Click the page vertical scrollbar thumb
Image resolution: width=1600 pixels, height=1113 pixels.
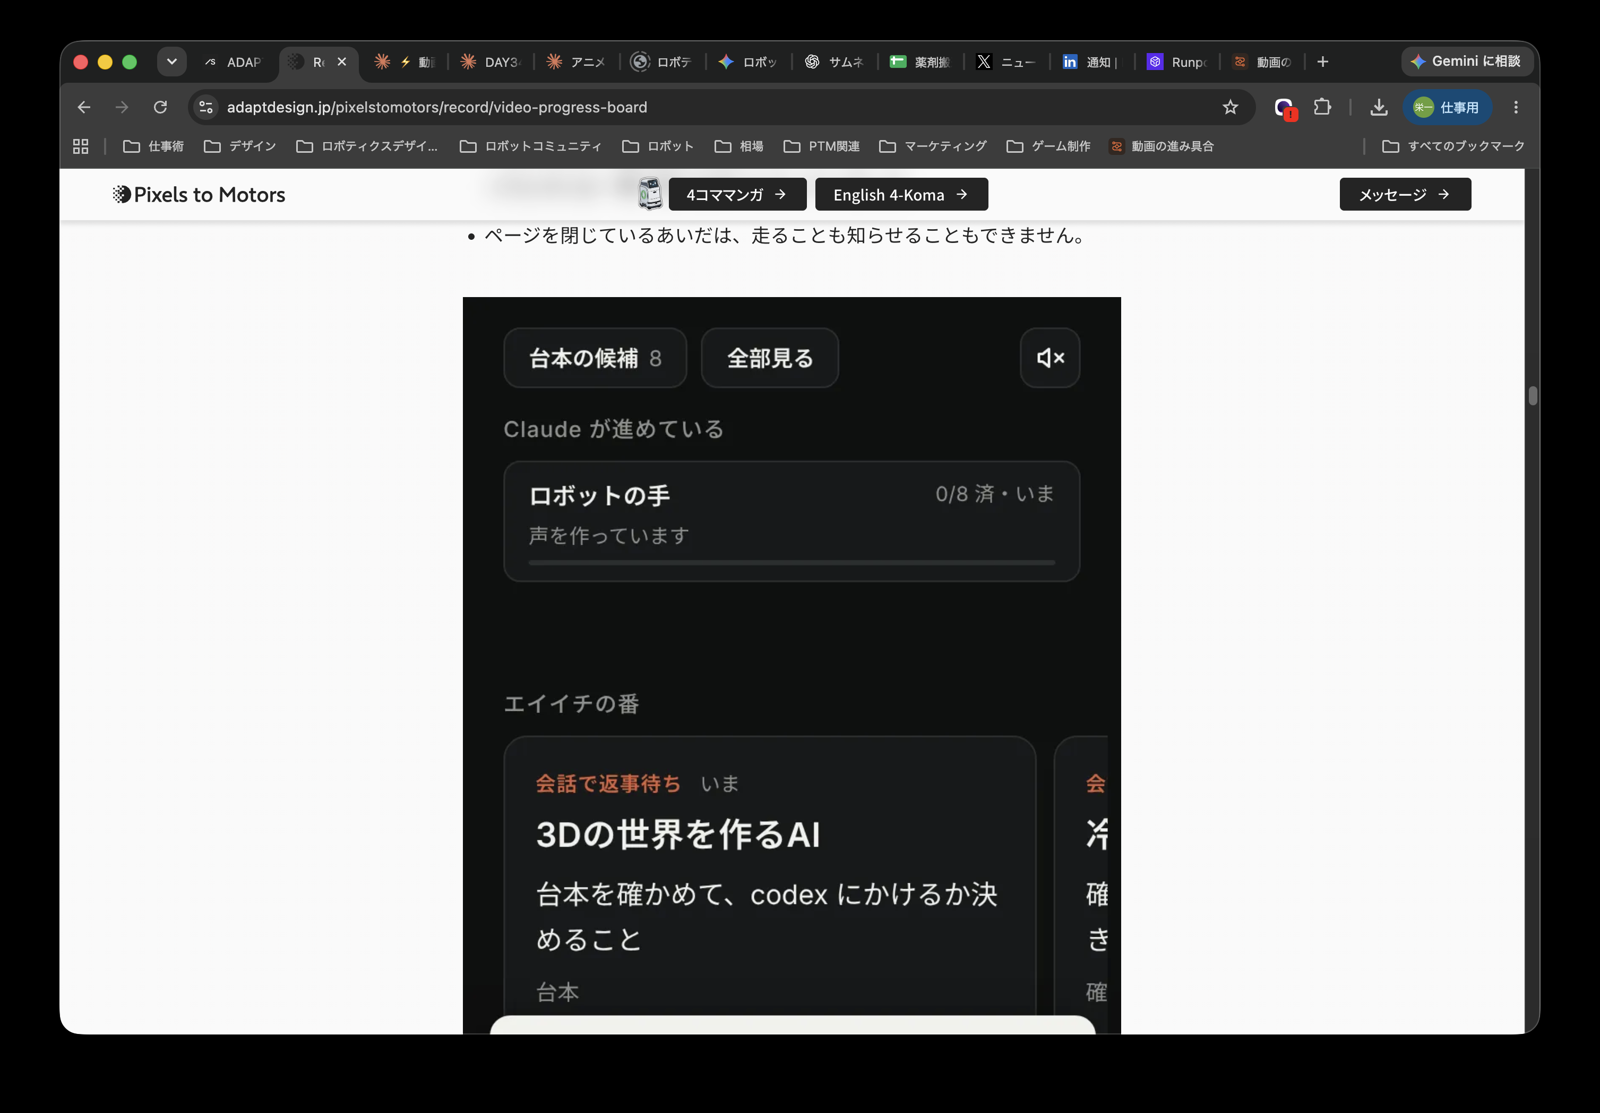(x=1532, y=396)
